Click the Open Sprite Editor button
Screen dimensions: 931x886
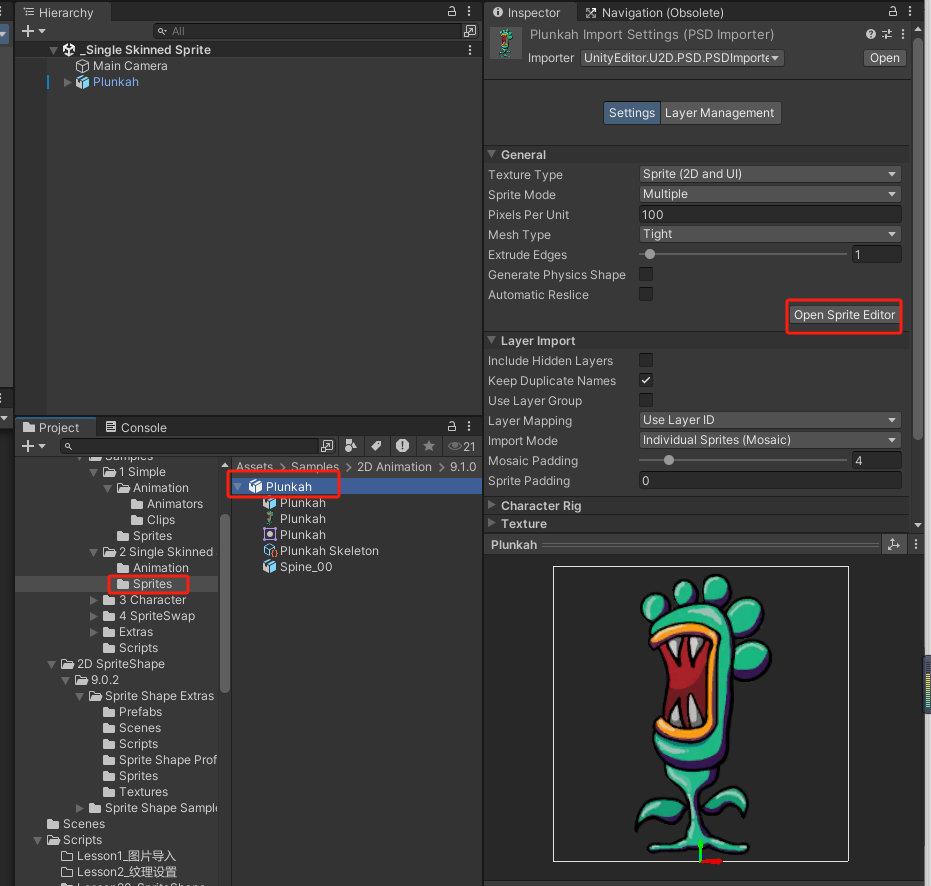pos(844,315)
